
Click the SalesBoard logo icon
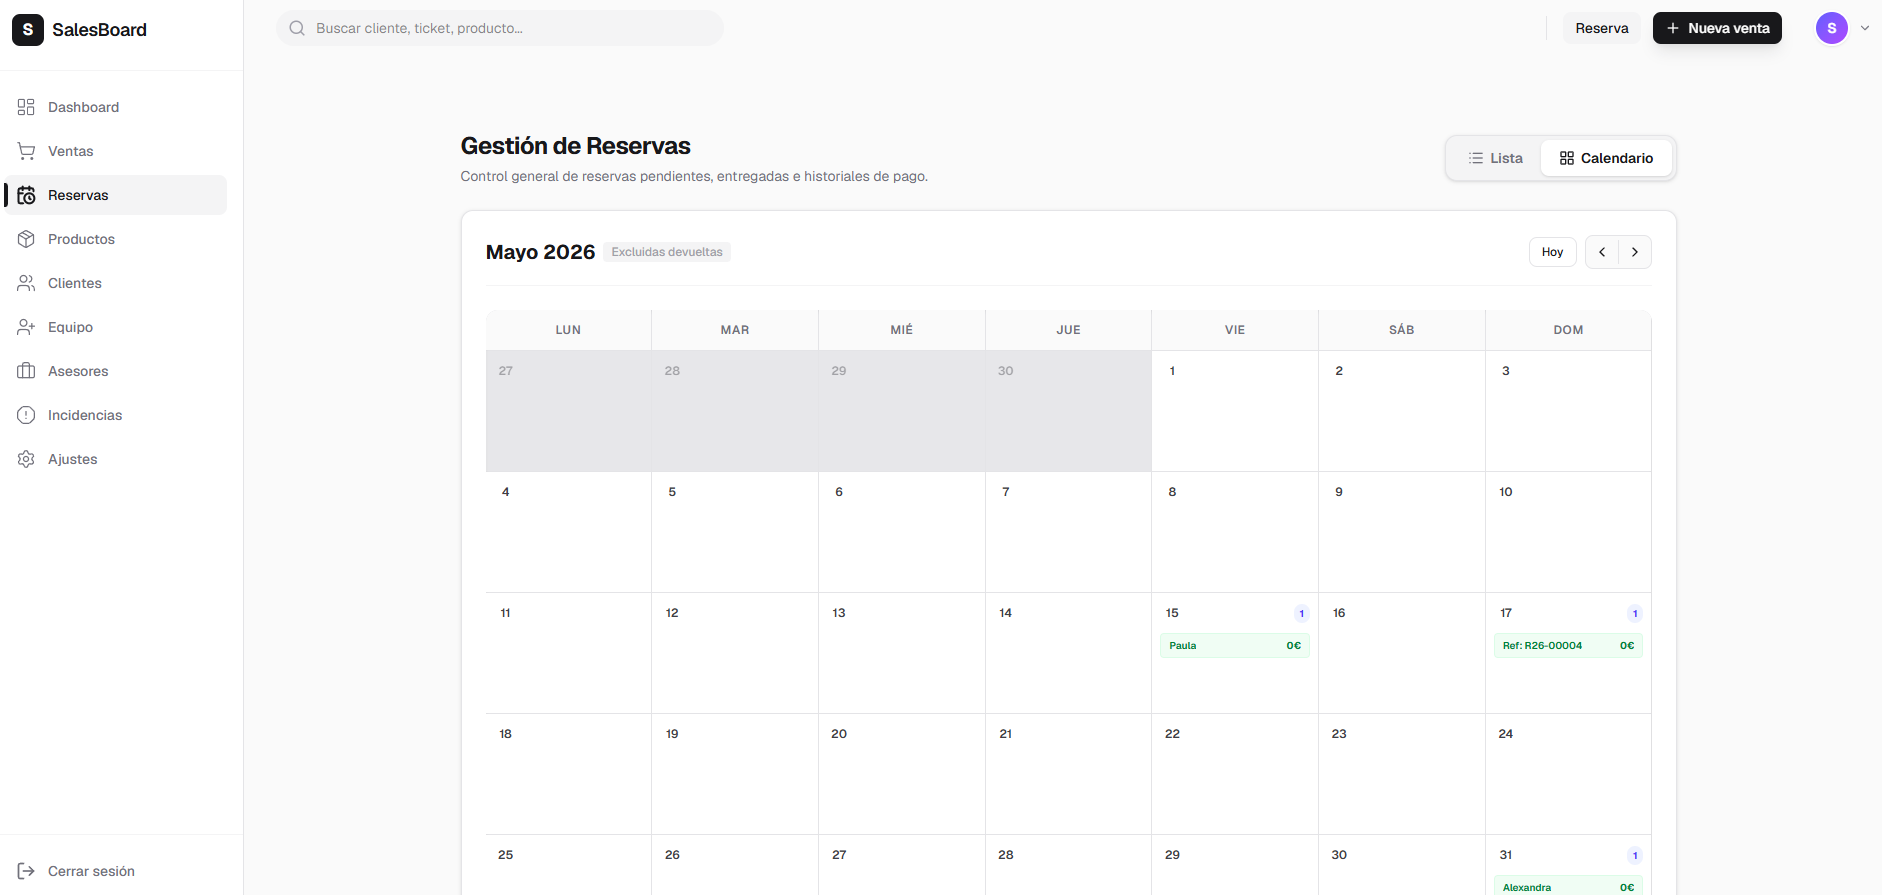tap(28, 30)
